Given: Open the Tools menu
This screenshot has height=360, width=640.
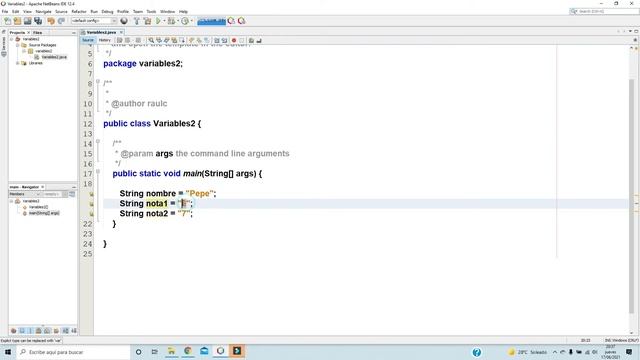Looking at the screenshot, I should pos(151,11).
